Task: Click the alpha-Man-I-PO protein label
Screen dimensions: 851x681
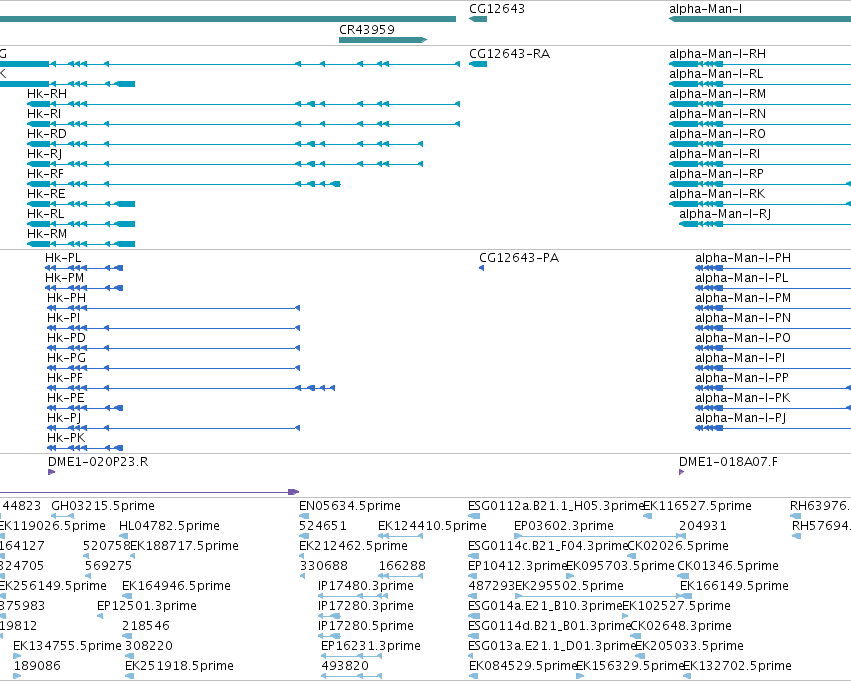Action: point(743,339)
